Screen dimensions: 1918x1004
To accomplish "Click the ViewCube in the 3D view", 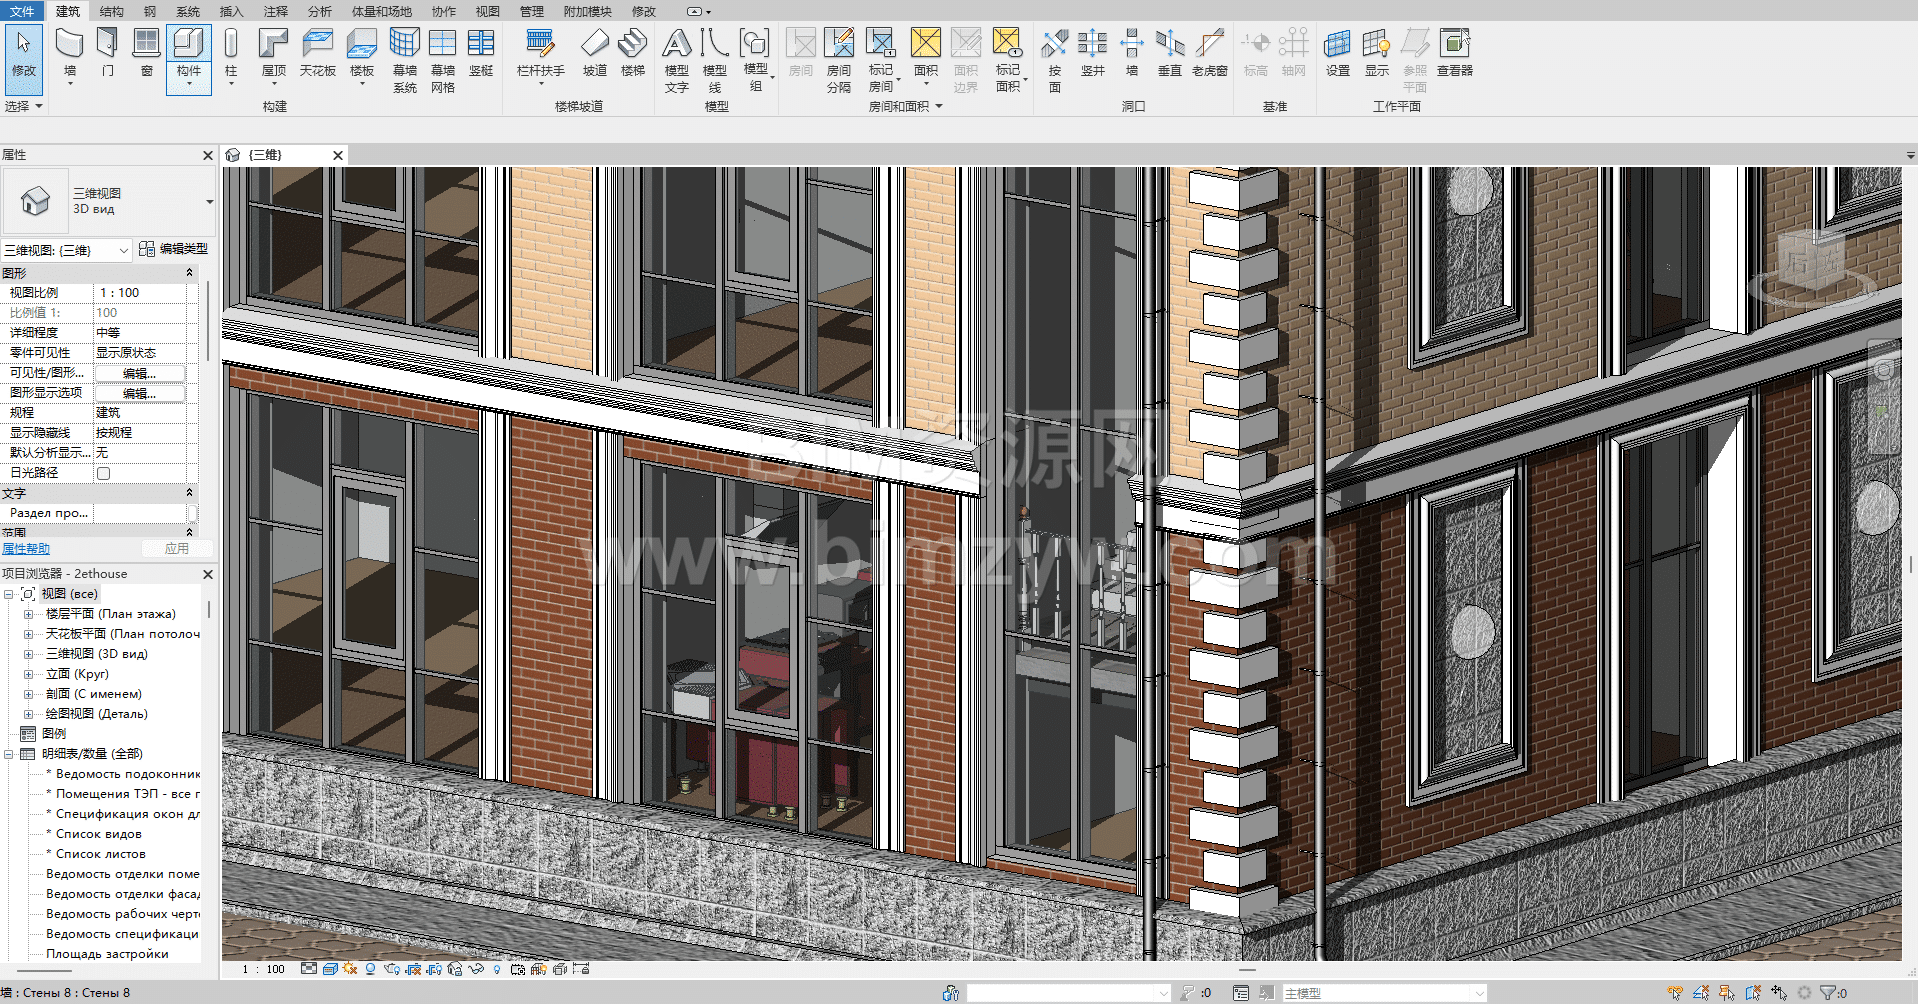I will pos(1813,263).
